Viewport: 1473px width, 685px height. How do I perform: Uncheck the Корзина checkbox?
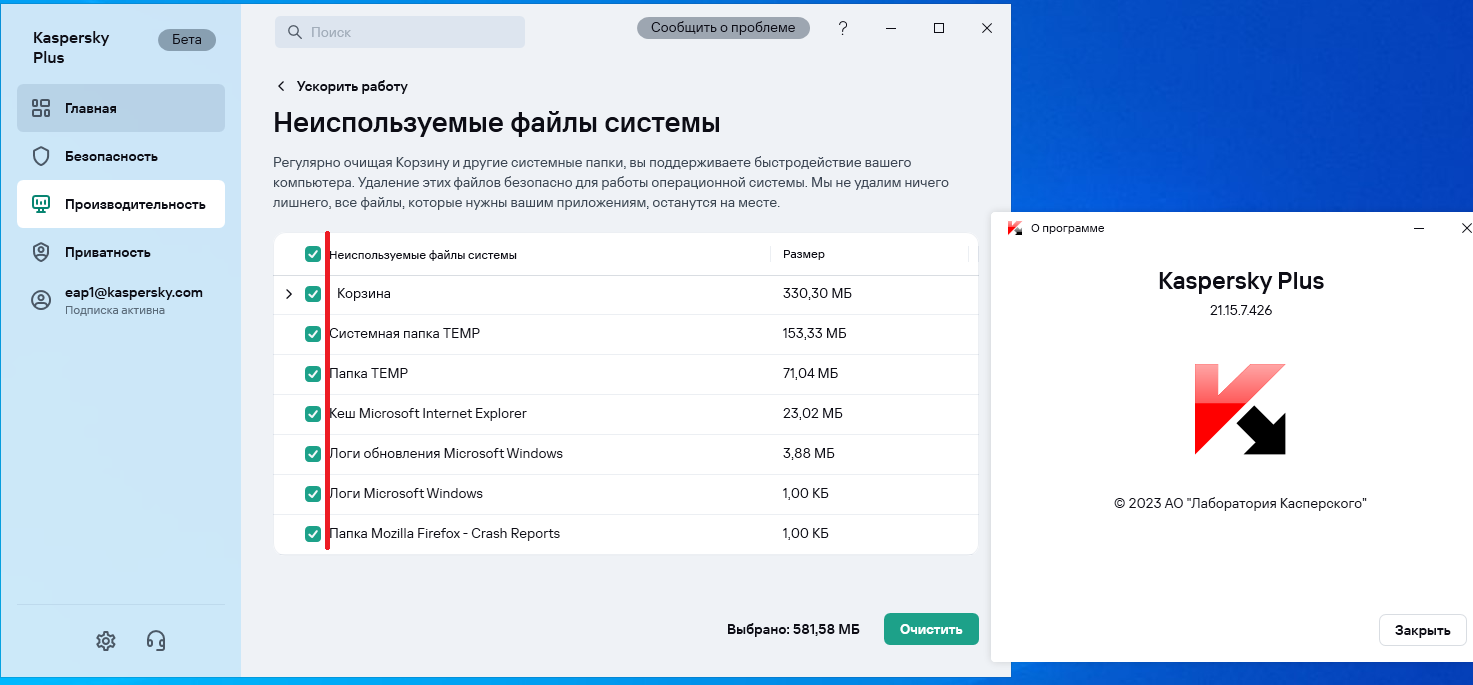tap(313, 294)
